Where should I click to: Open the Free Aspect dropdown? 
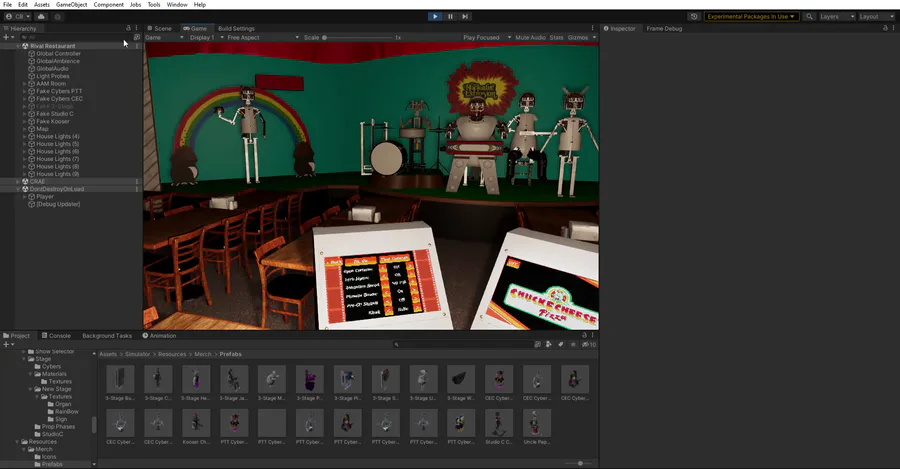pos(262,37)
